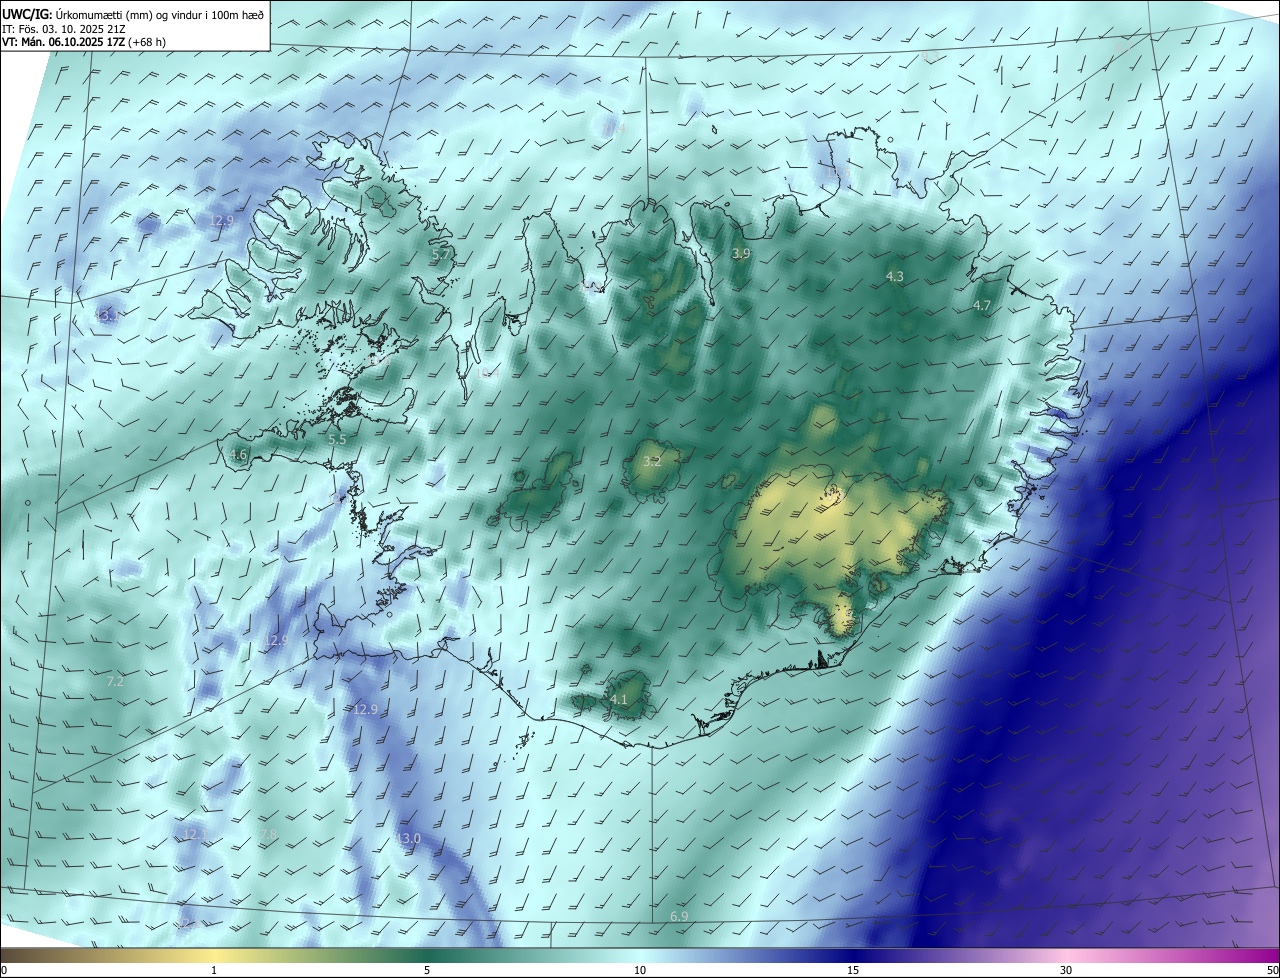Viewport: 1280px width, 978px height.
Task: Click the 13.1 value label in the west
Action: coord(108,315)
